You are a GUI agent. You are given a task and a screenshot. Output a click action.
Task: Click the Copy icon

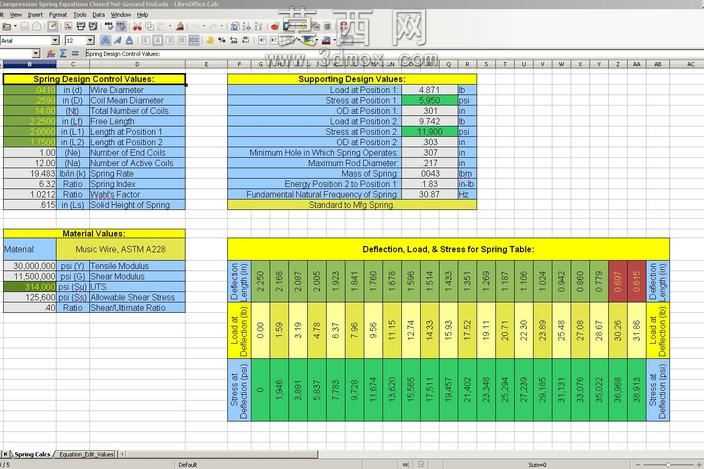click(150, 27)
